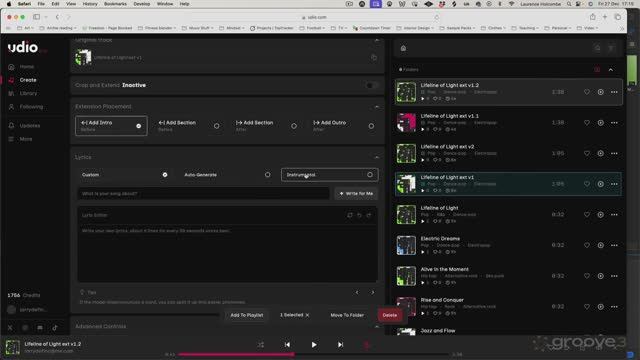The height and width of the screenshot is (360, 640).
Task: Like the Electric Dreams track
Action: point(587,245)
